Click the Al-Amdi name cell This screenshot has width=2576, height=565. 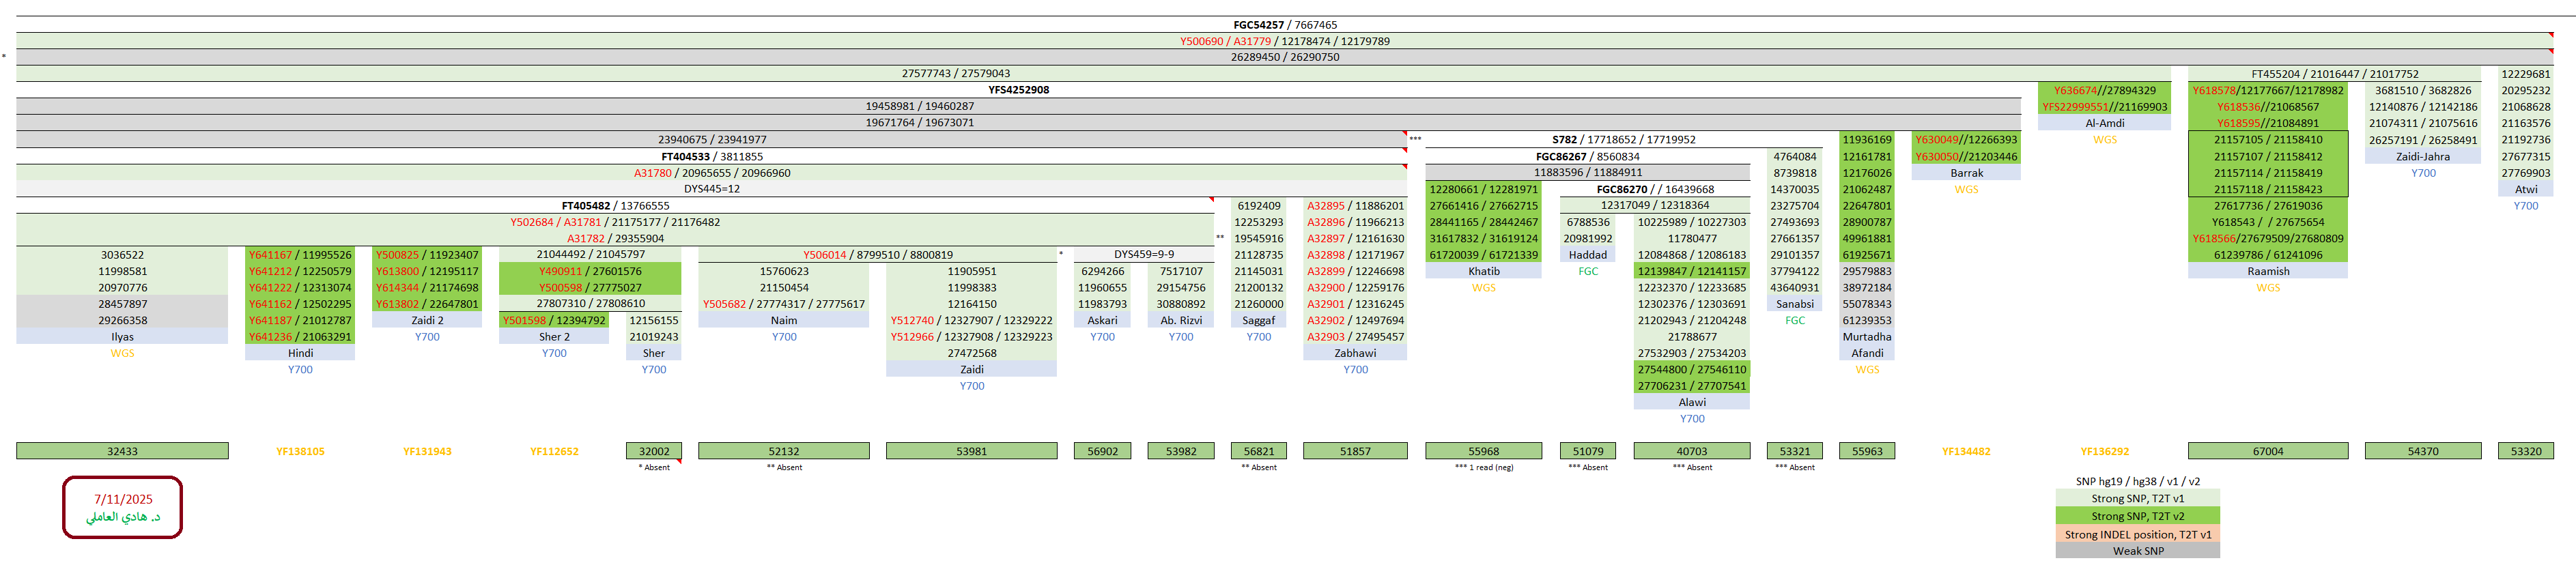2104,123
